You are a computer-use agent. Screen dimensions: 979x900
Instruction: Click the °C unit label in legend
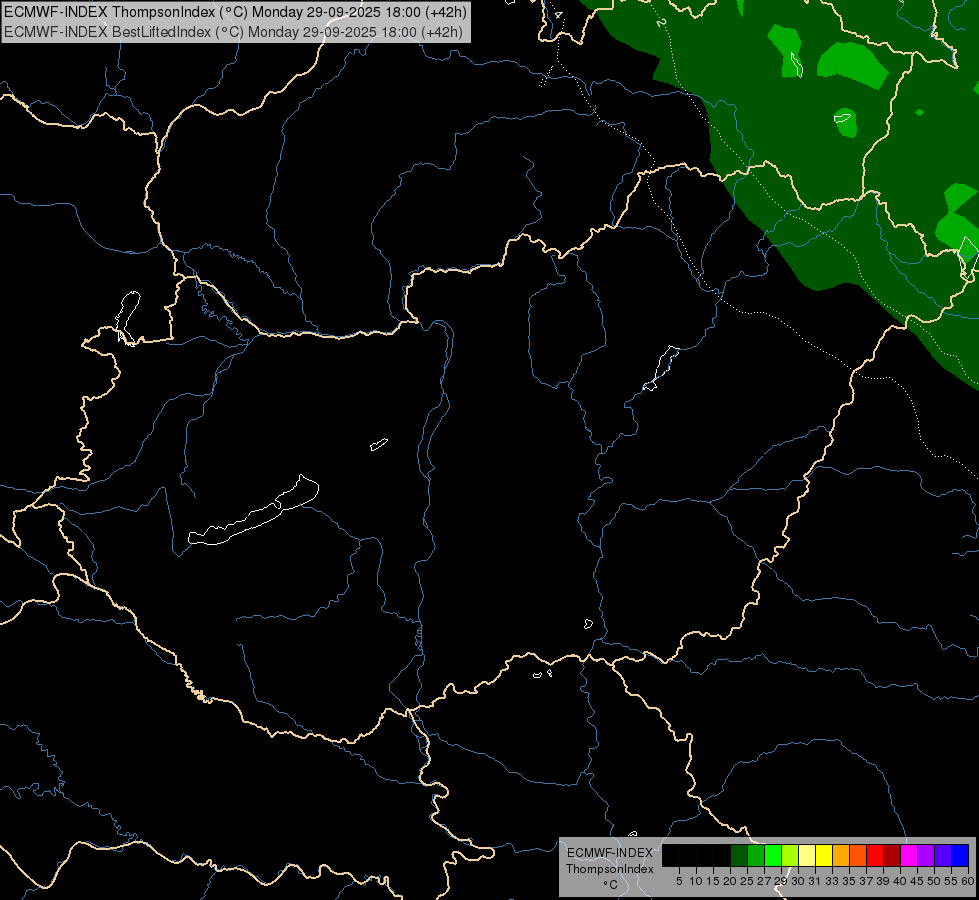[610, 885]
